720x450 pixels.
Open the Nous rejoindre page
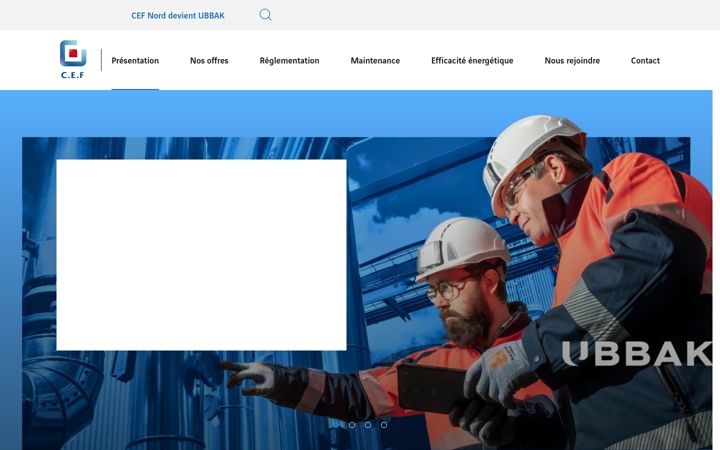click(572, 61)
